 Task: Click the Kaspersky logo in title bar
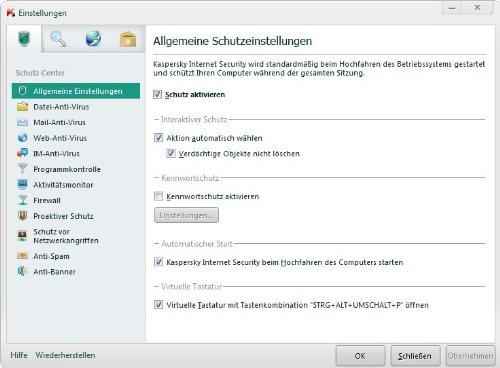coord(11,13)
